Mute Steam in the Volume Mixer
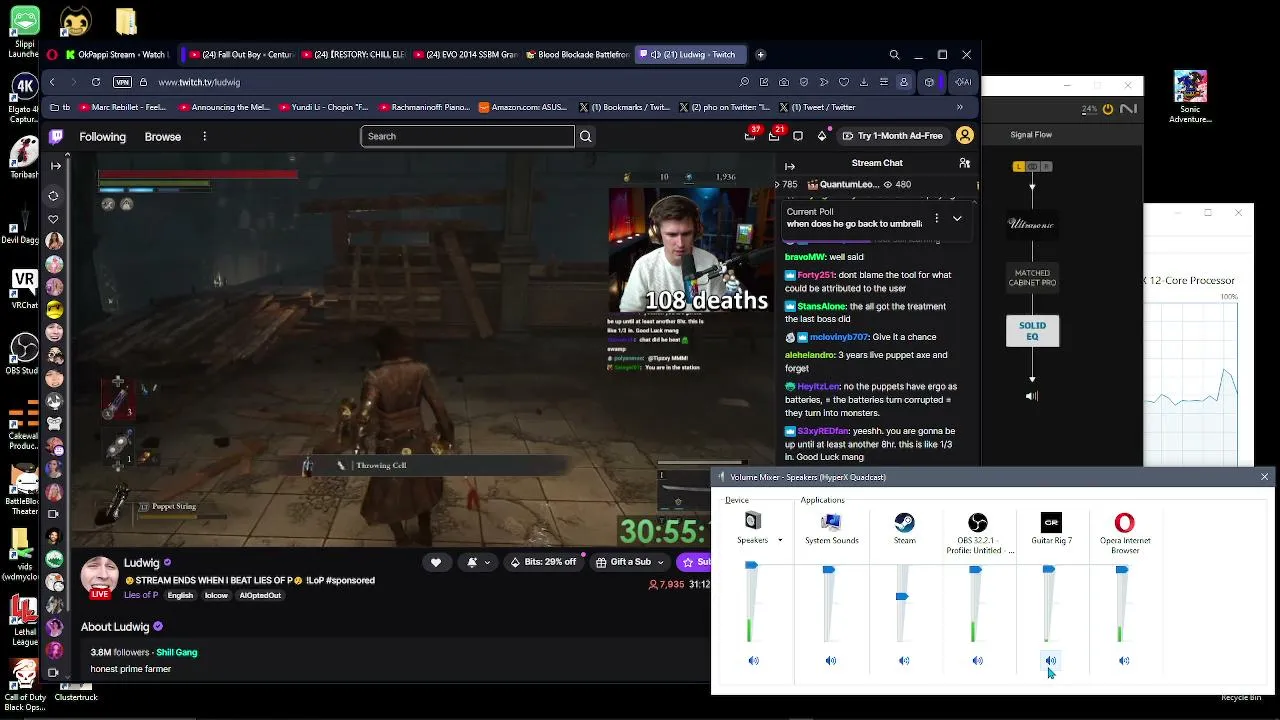The height and width of the screenshot is (720, 1280). pos(904,661)
